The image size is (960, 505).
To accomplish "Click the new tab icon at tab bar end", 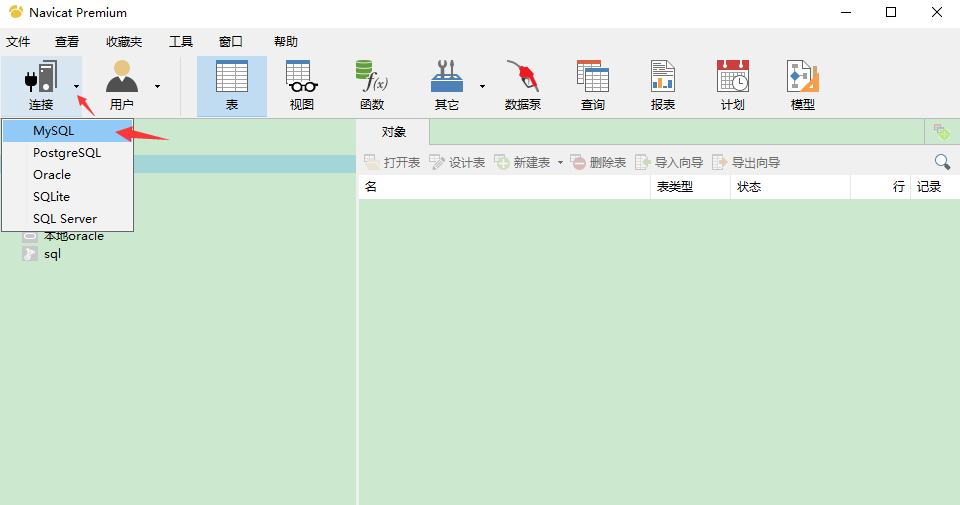I will click(942, 132).
